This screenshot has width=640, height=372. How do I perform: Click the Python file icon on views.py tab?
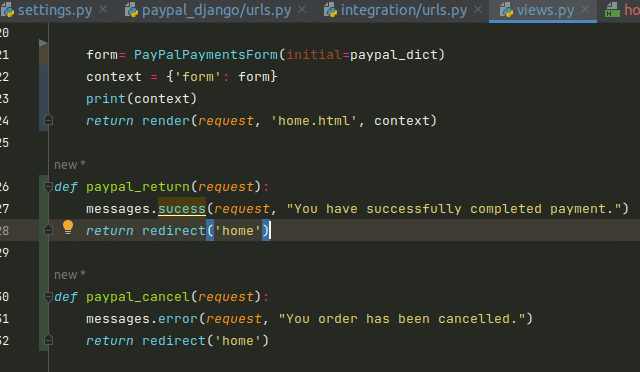[x=506, y=10]
